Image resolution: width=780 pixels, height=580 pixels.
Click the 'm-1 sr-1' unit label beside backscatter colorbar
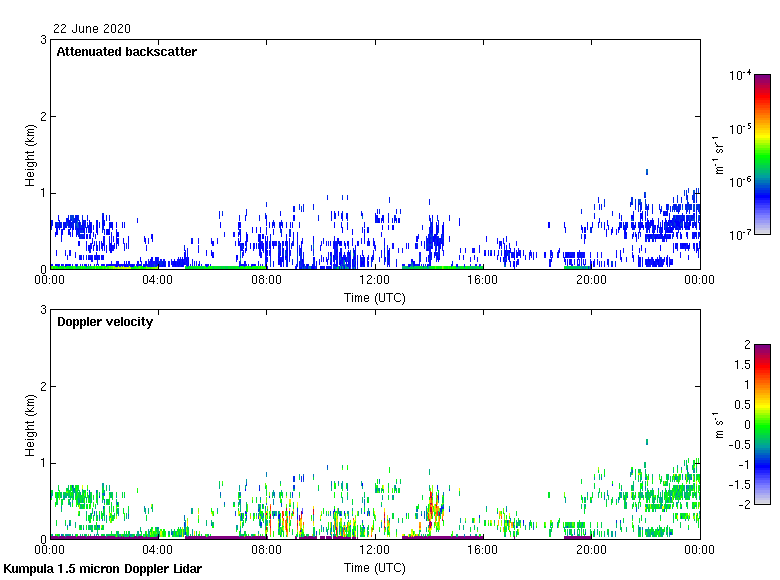coord(719,155)
